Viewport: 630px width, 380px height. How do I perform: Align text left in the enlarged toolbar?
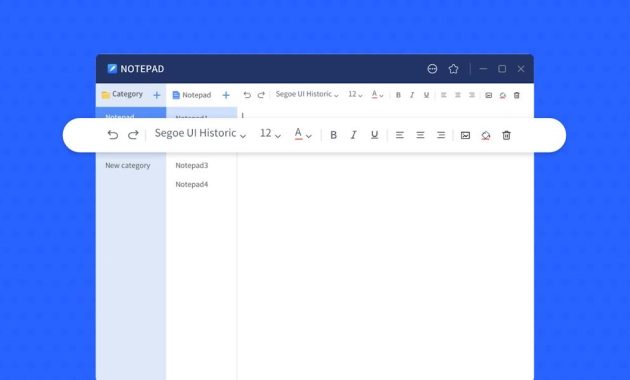click(399, 135)
